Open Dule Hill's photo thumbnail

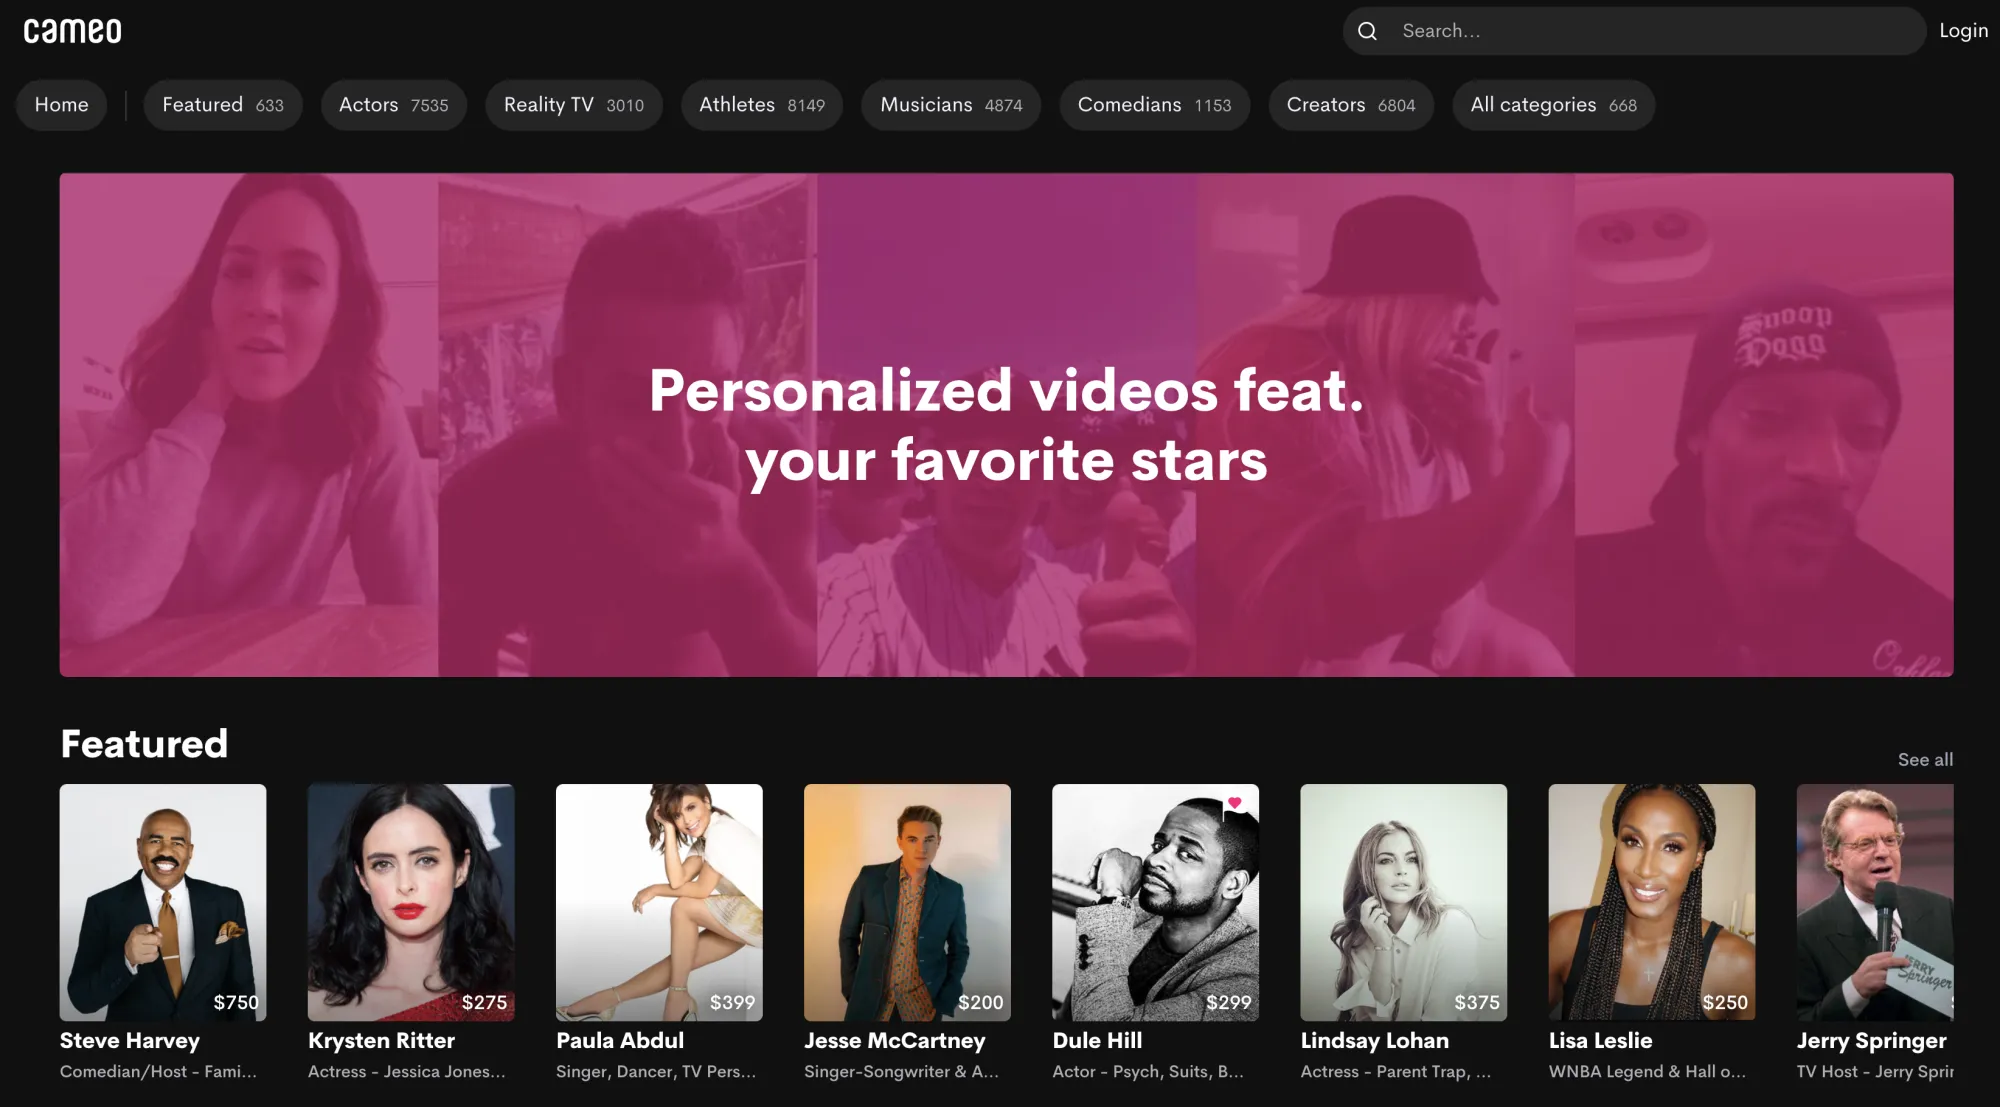pos(1155,902)
